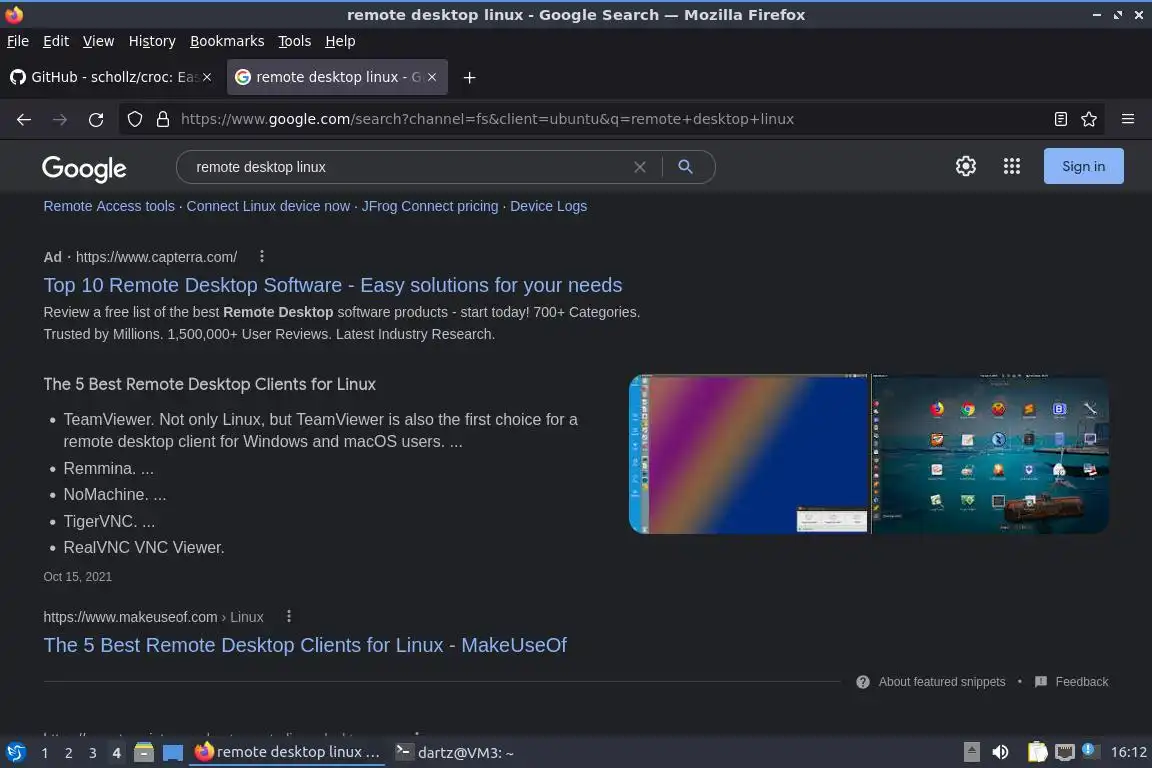The height and width of the screenshot is (768, 1152).
Task: Open the Remote Access tools link
Action: pyautogui.click(x=109, y=207)
